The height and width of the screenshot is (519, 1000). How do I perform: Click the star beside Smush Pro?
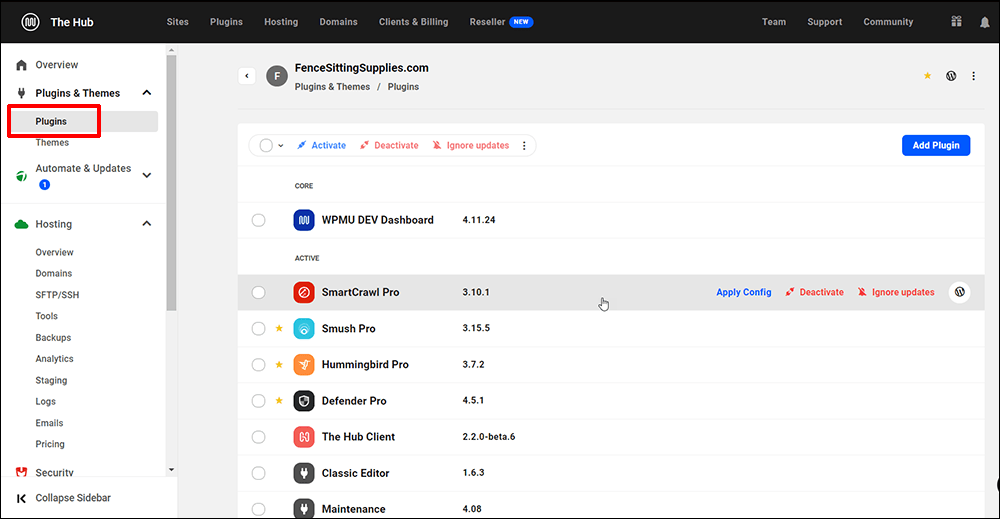pyautogui.click(x=279, y=328)
